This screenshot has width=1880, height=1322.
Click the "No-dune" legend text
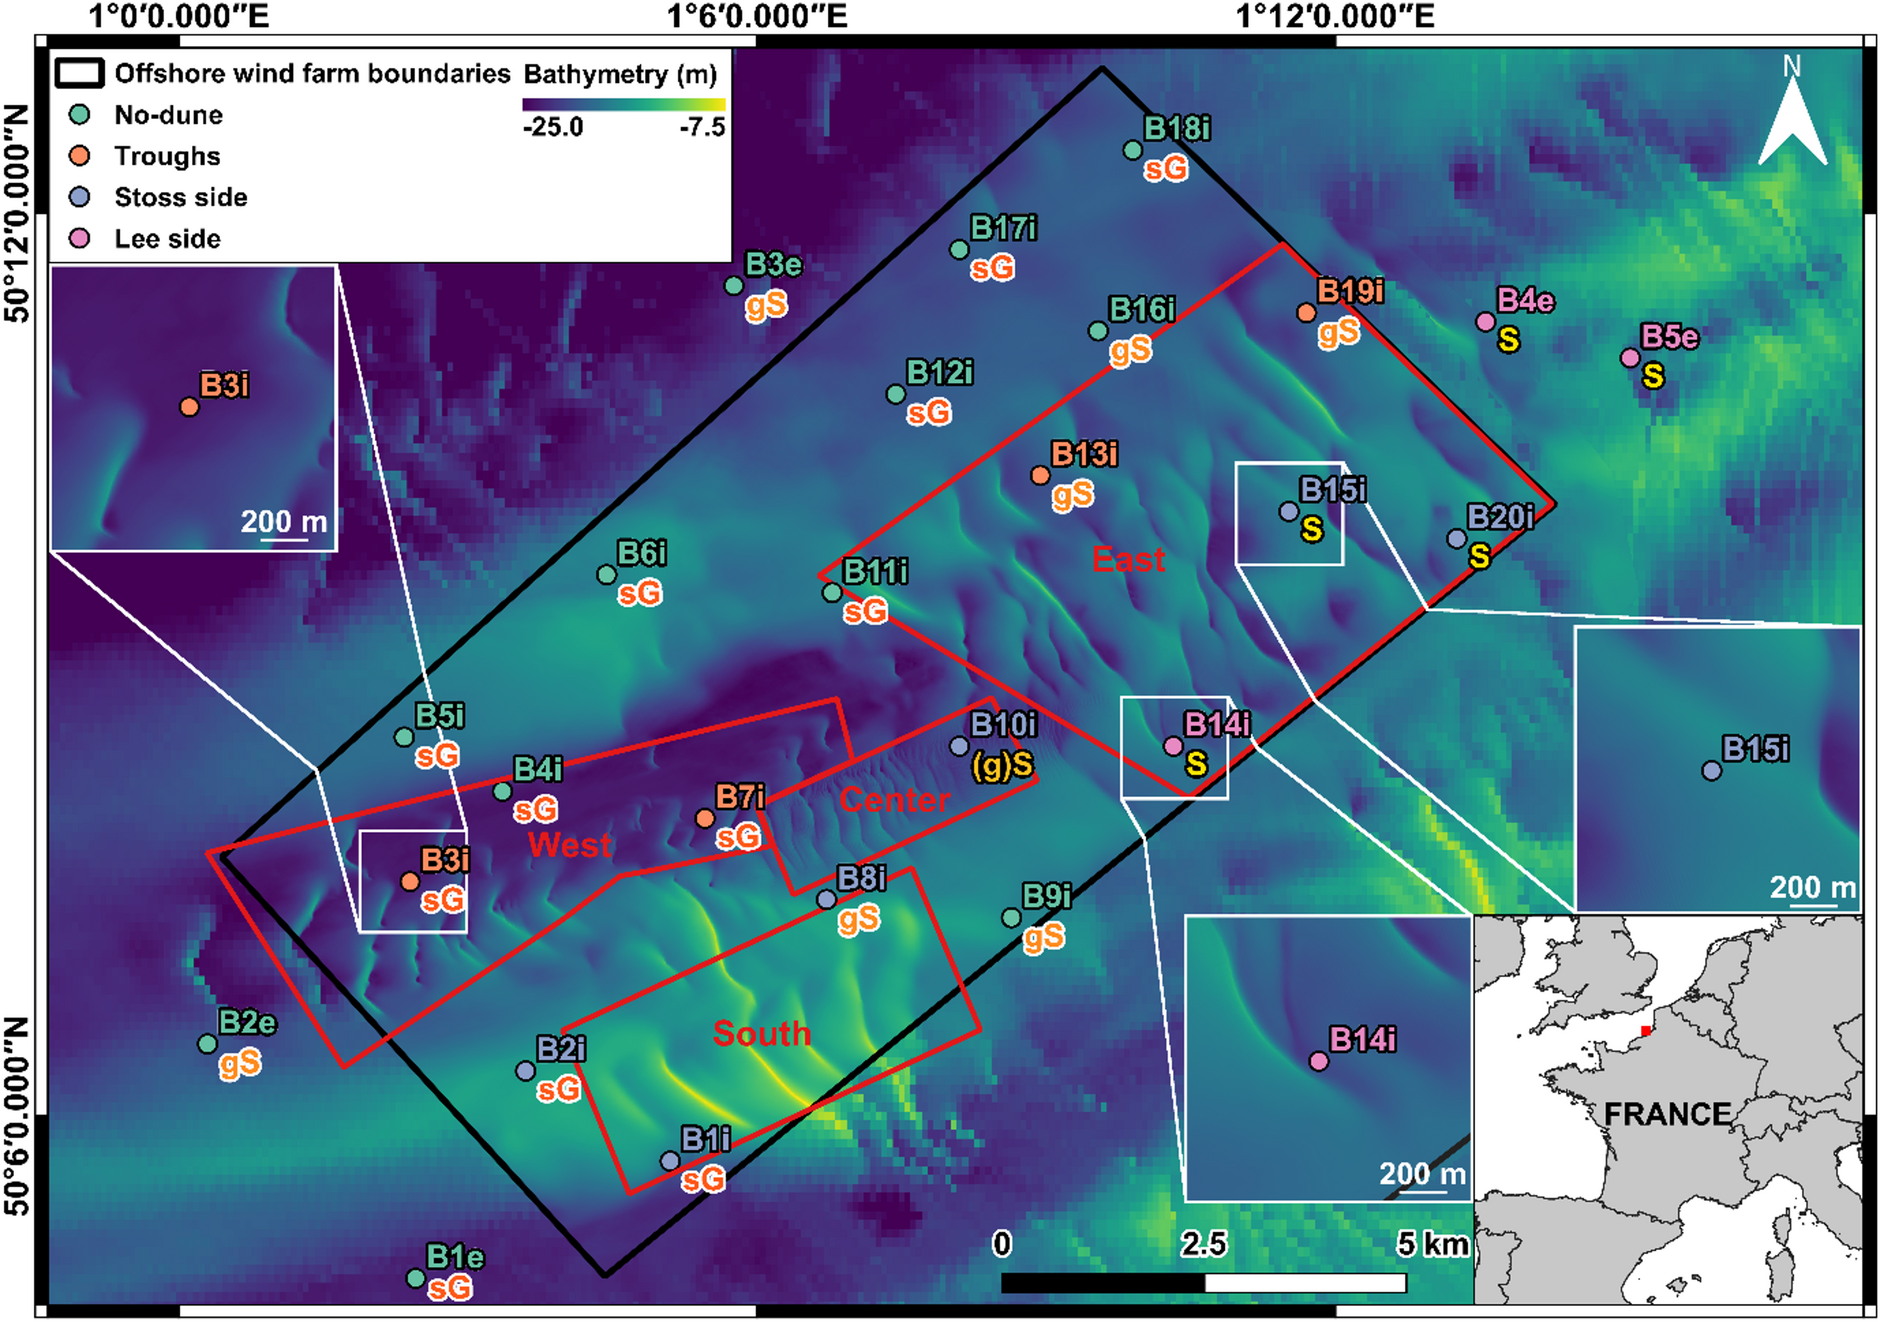coord(169,115)
